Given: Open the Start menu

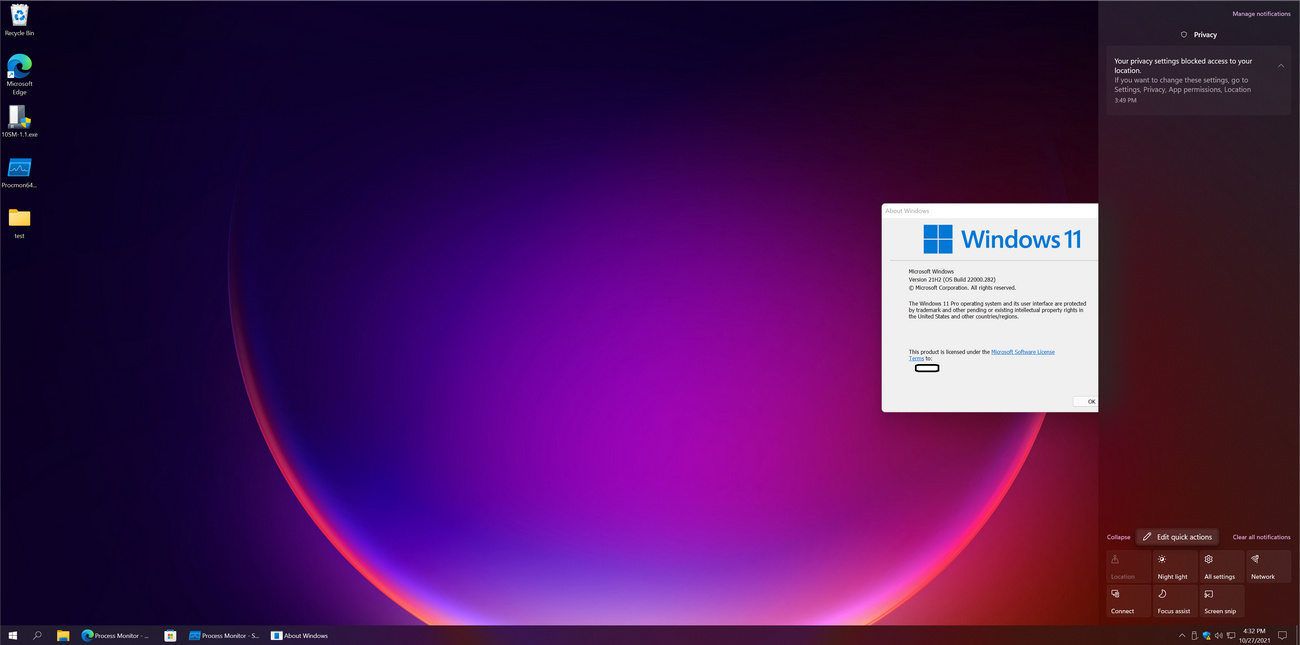Looking at the screenshot, I should click(13, 635).
